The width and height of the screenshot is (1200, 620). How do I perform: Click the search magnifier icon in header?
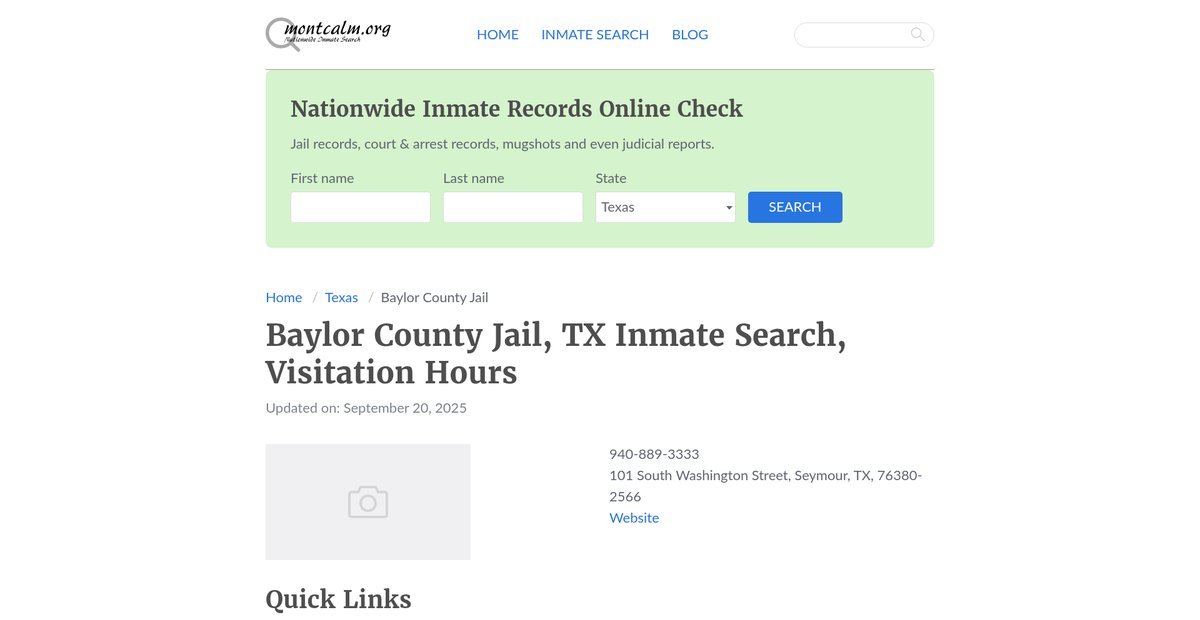tap(917, 35)
